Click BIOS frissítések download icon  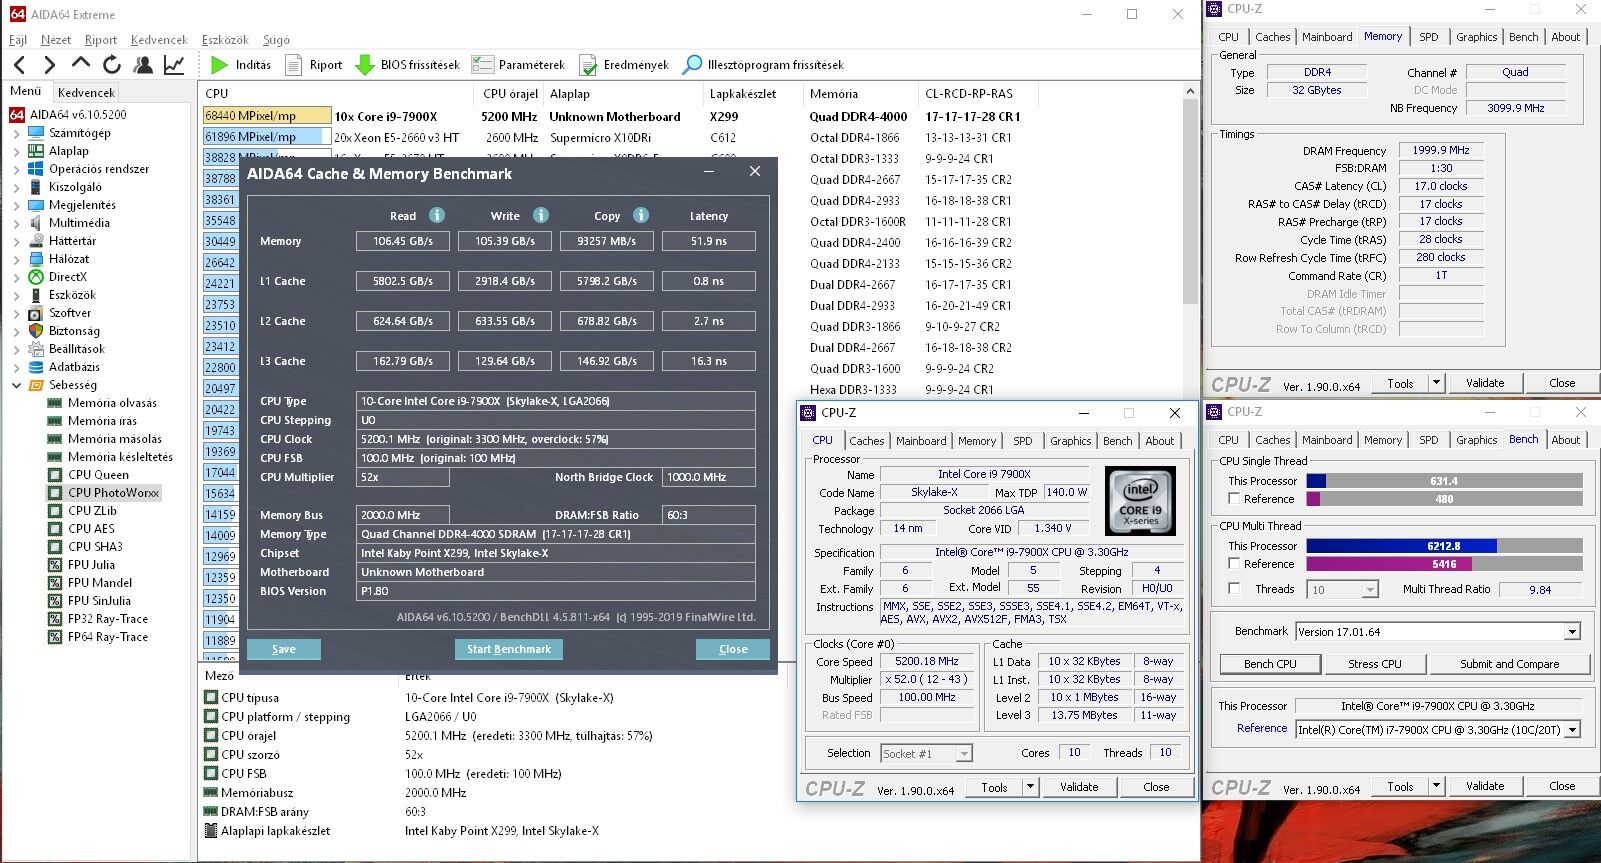366,65
